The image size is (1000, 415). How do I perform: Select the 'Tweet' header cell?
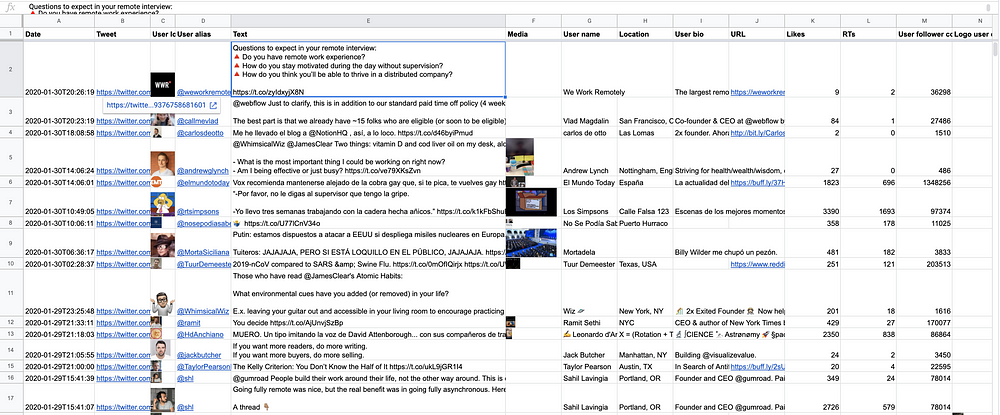122,34
